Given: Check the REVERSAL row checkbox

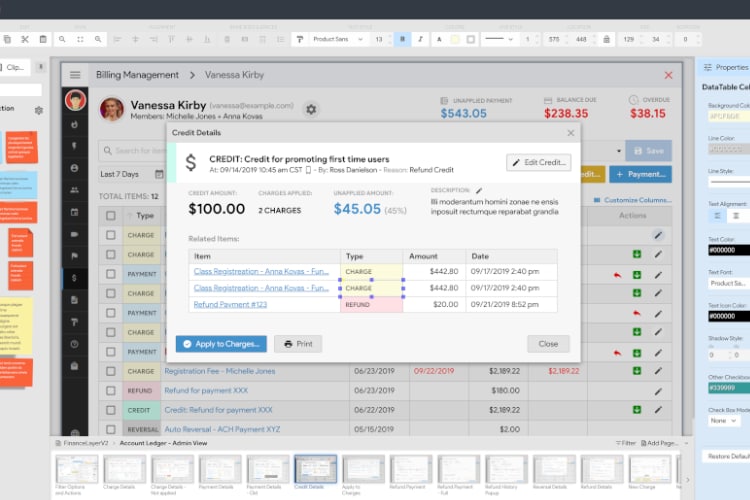Looking at the screenshot, I should tap(110, 429).
